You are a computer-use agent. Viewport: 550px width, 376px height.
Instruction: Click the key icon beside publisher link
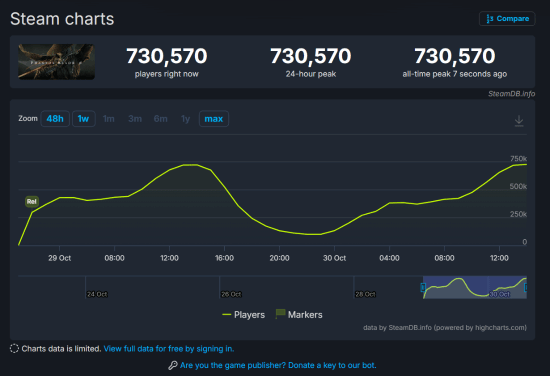click(x=173, y=365)
